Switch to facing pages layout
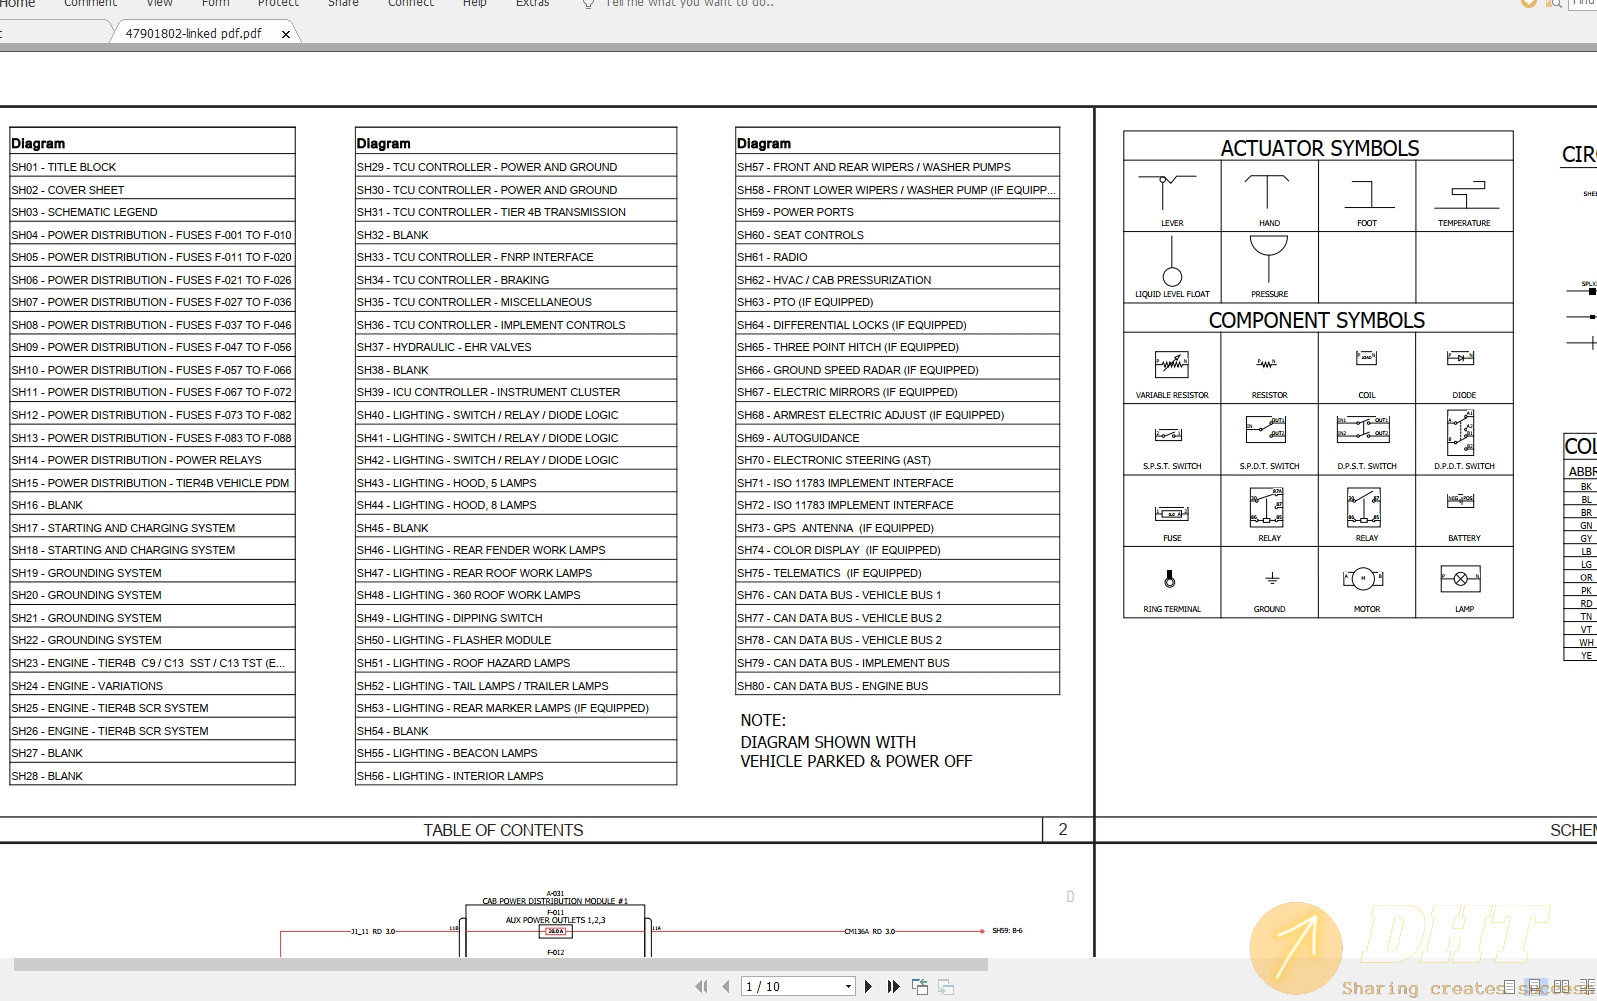Image resolution: width=1597 pixels, height=1001 pixels. pos(1561,987)
